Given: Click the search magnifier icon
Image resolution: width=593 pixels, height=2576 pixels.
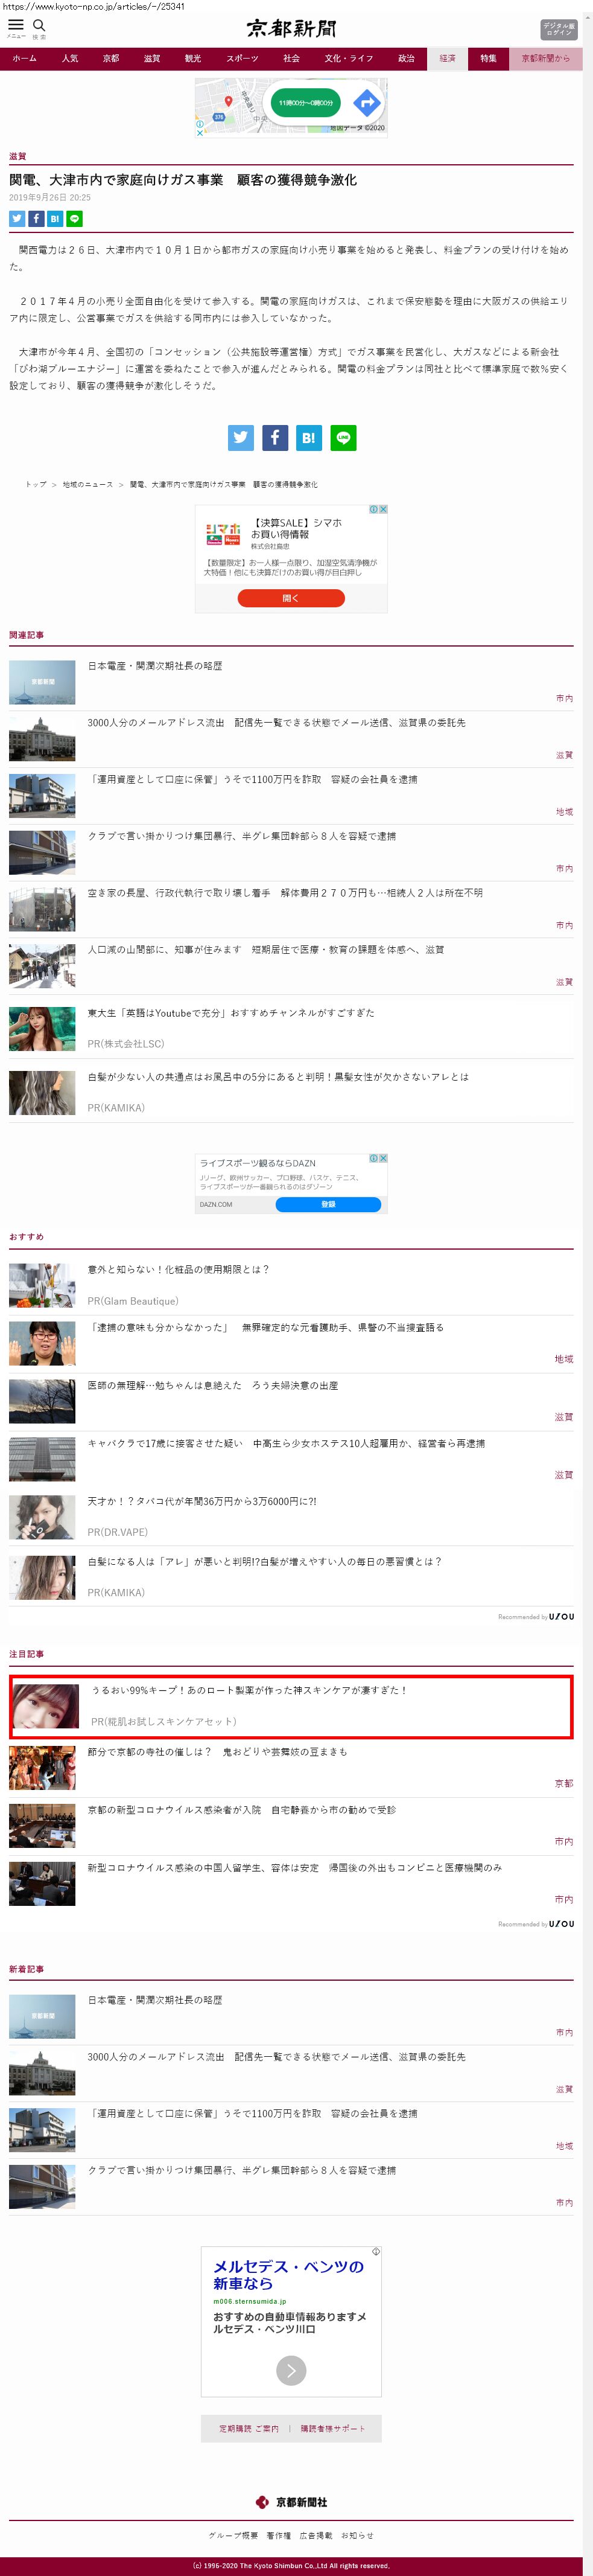Looking at the screenshot, I should coord(39,26).
